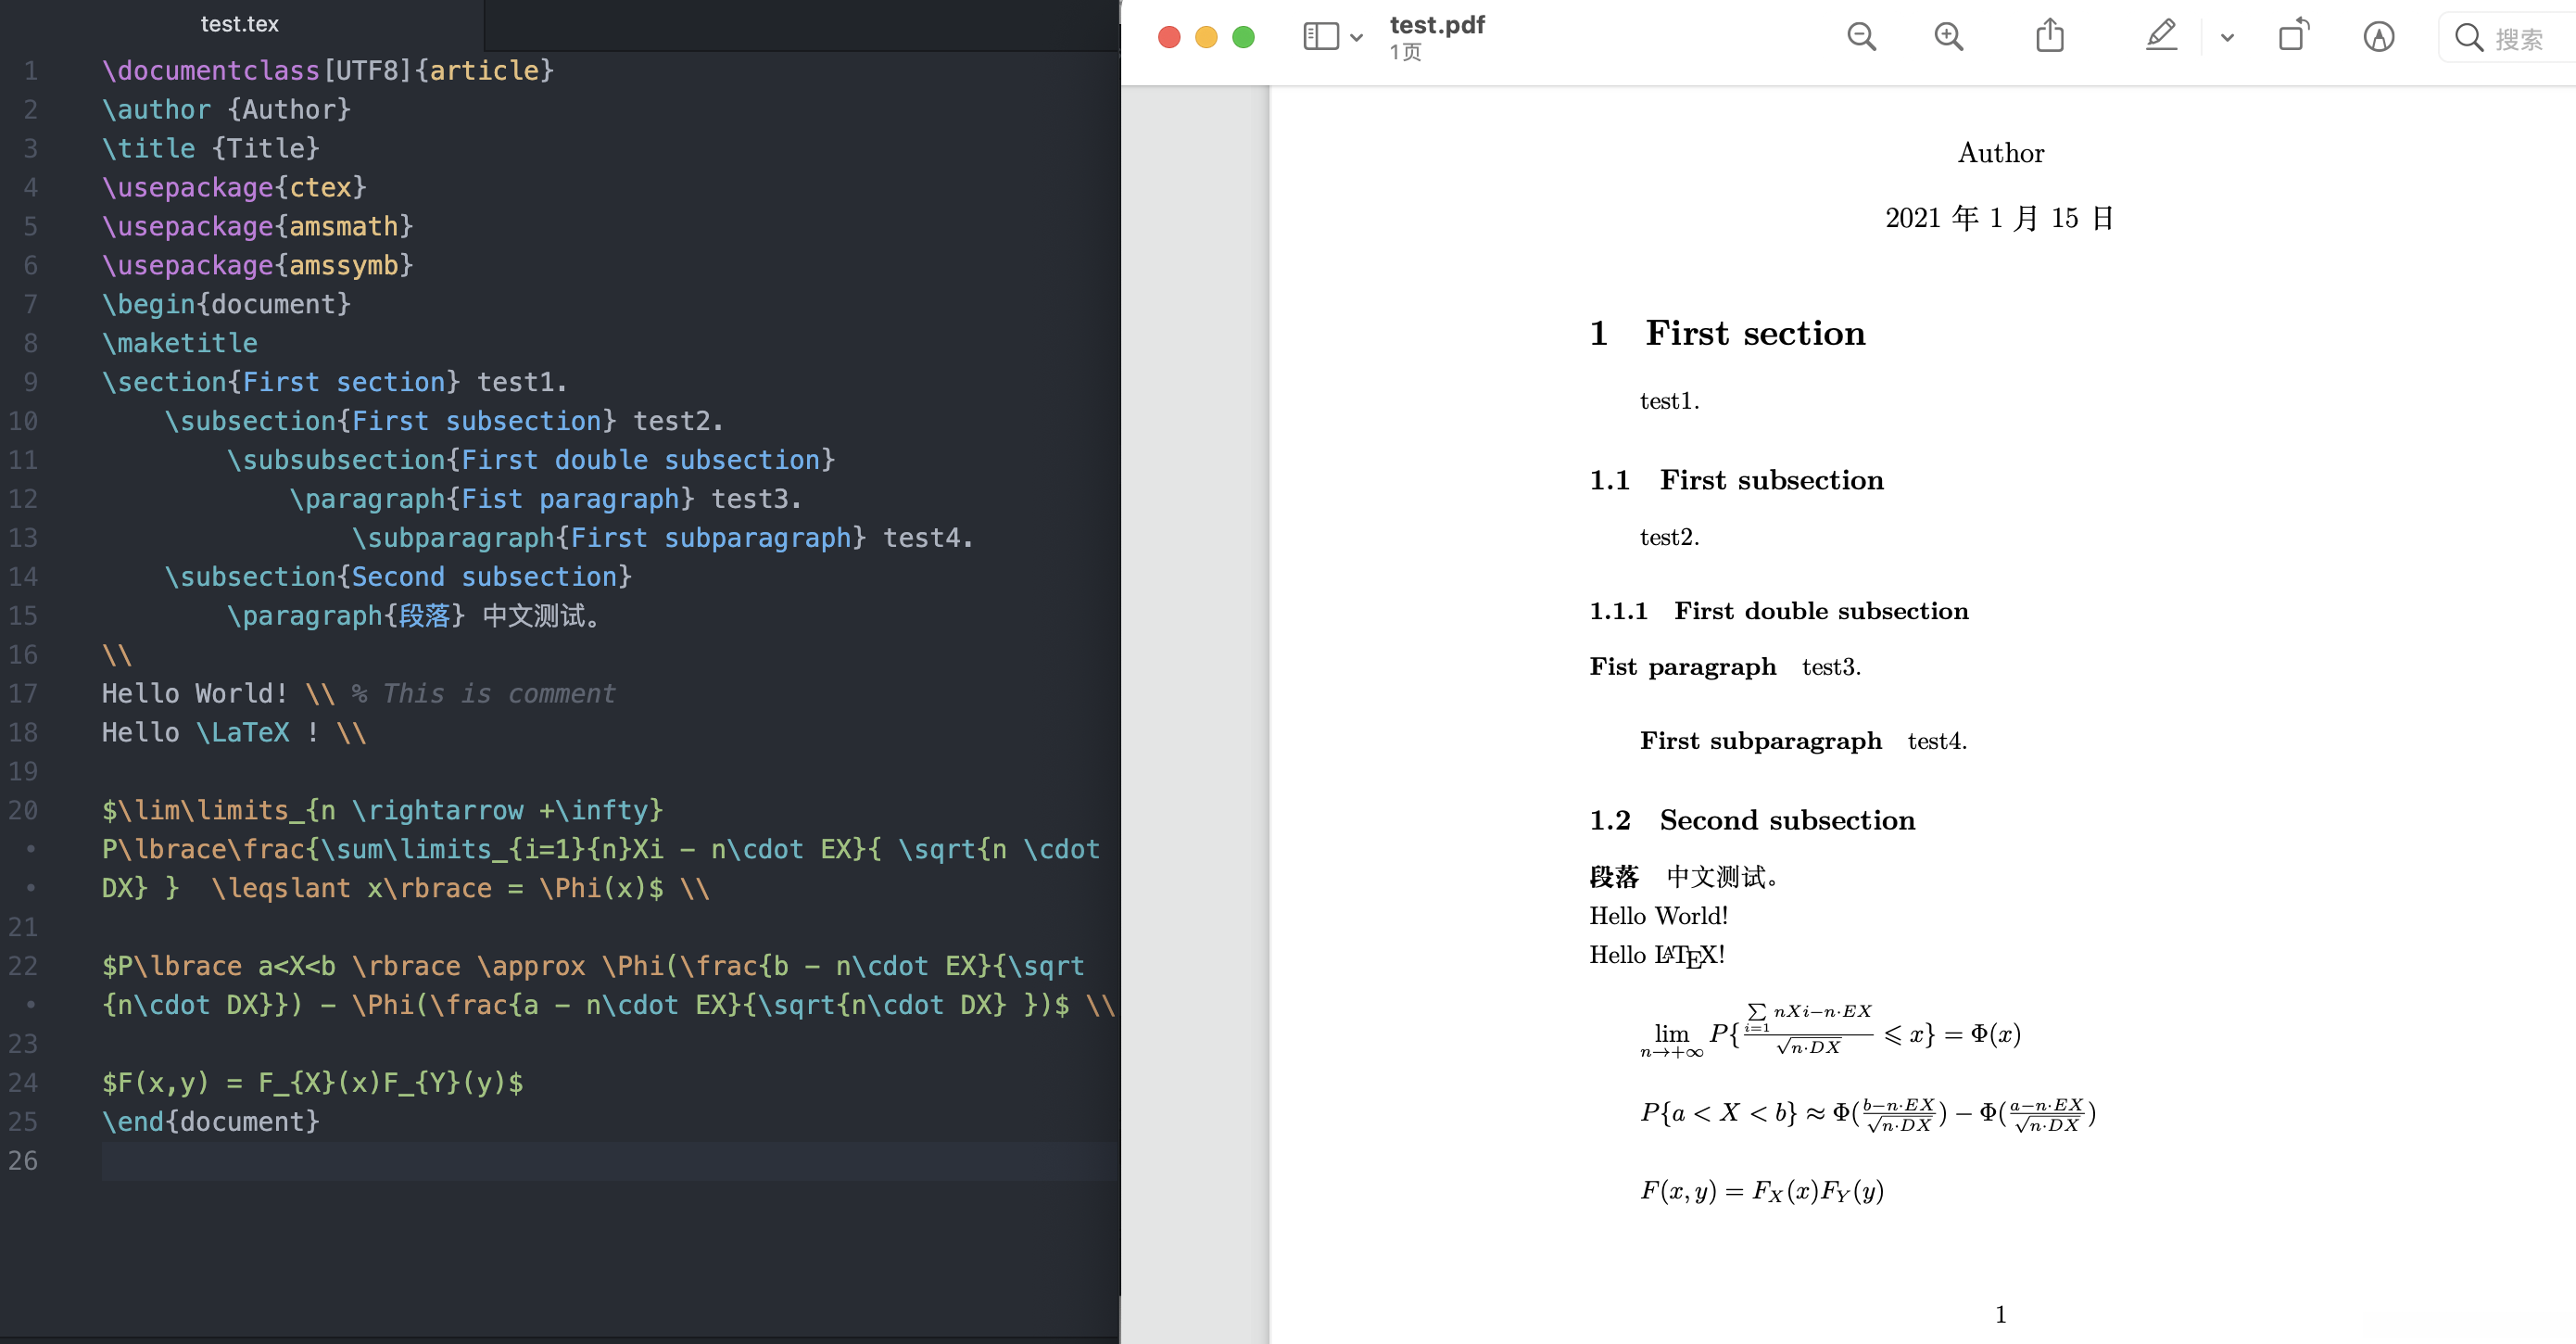The width and height of the screenshot is (2576, 1344).
Task: Click the test.pdf window title
Action: click(x=1437, y=24)
